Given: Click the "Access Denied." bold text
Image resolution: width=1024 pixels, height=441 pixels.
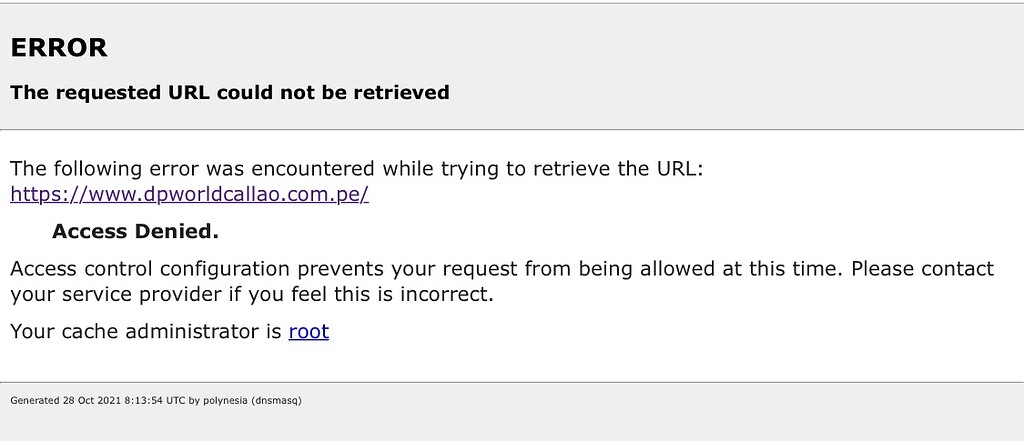Looking at the screenshot, I should [135, 232].
